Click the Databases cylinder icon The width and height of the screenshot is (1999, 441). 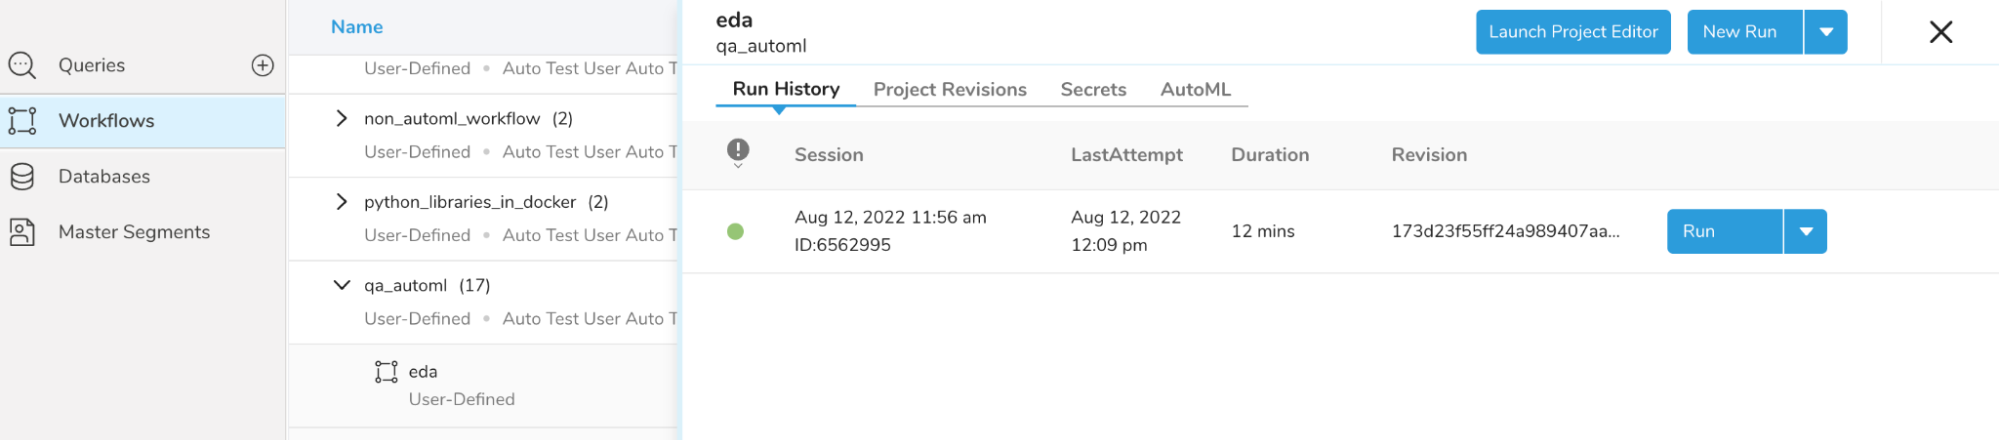[x=22, y=177]
